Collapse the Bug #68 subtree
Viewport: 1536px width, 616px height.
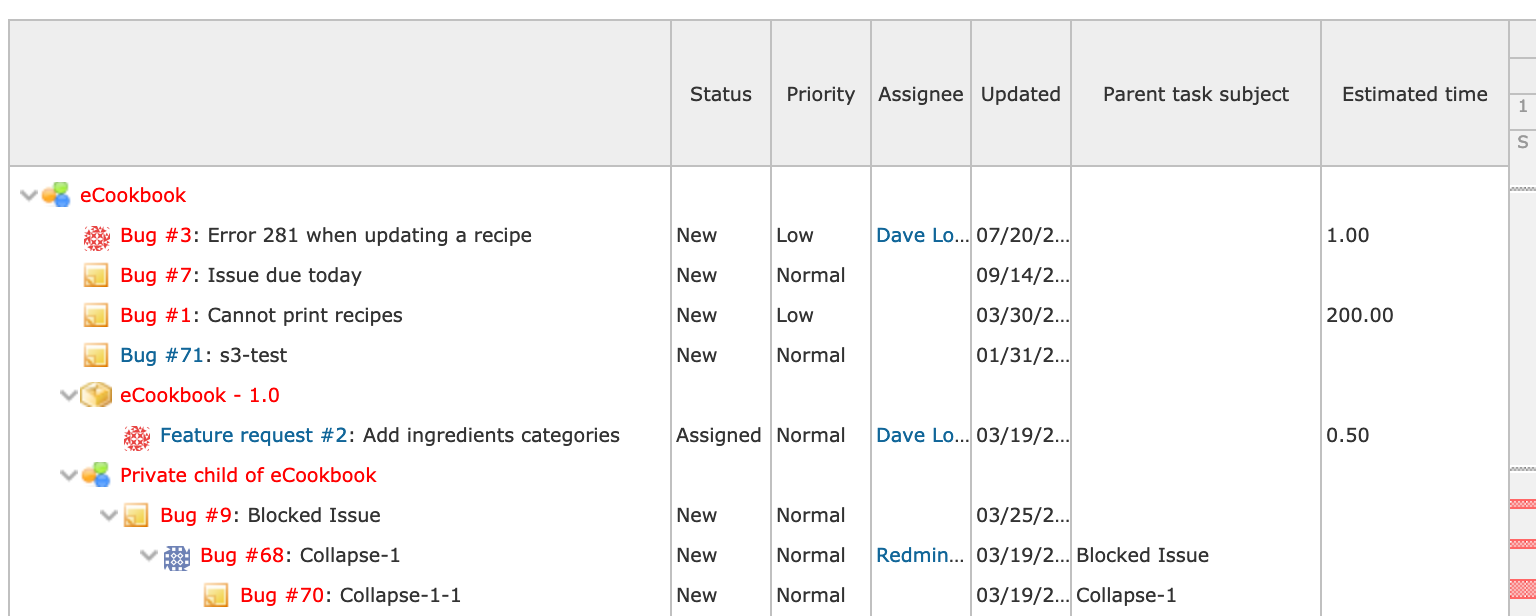click(x=148, y=555)
